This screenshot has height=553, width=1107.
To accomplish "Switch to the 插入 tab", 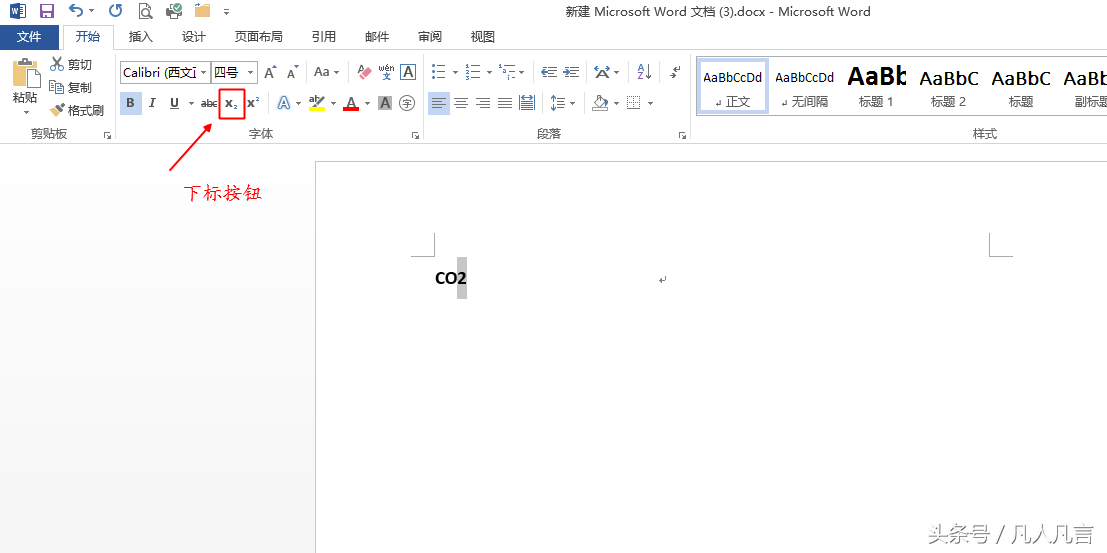I will 140,37.
